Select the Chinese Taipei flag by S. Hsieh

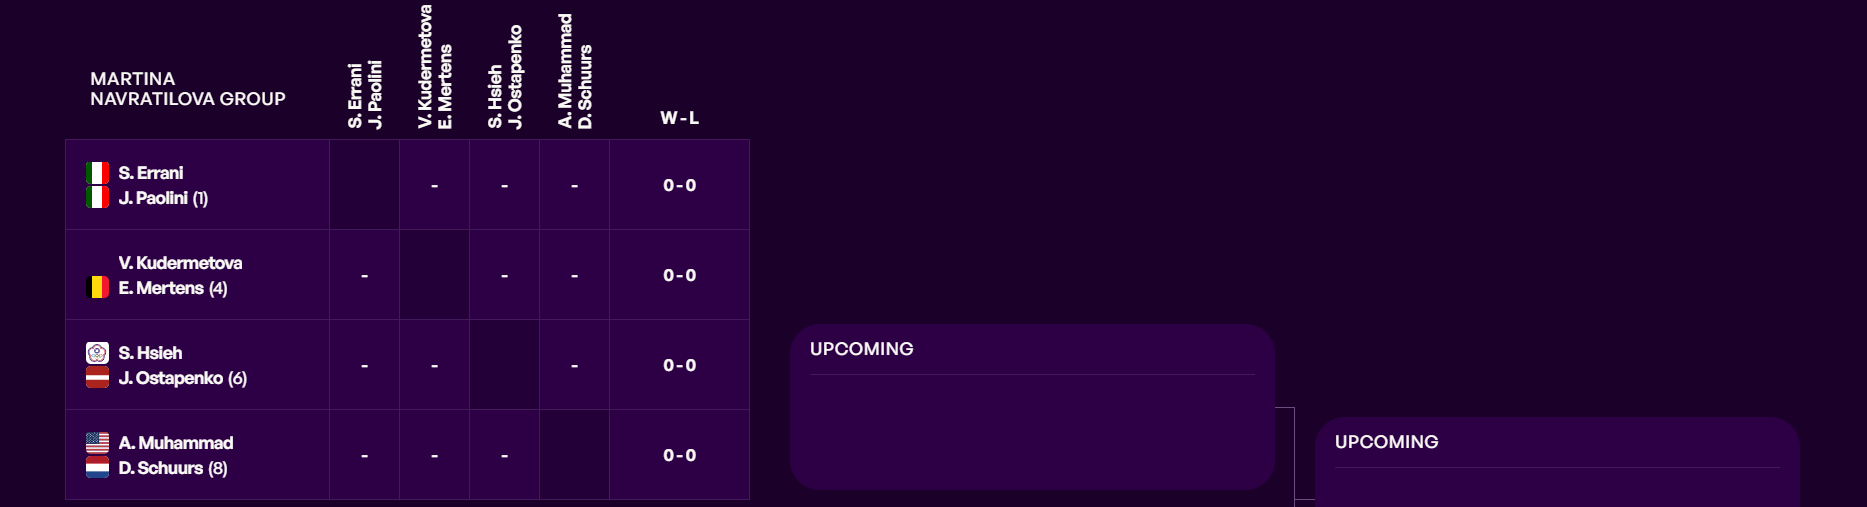coord(97,353)
